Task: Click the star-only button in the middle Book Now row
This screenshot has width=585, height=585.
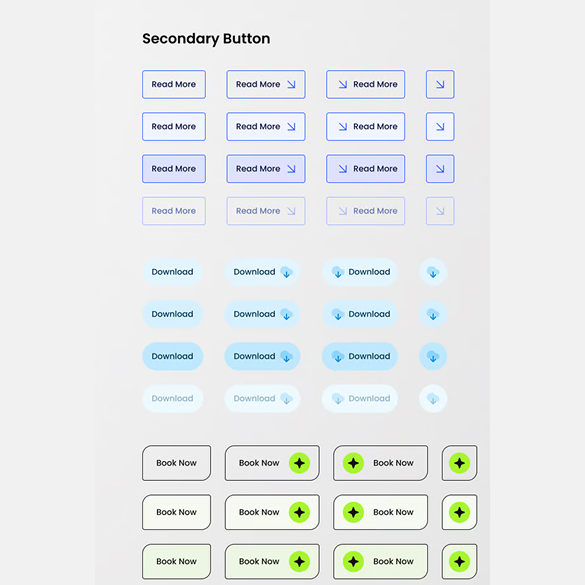Action: click(x=459, y=512)
